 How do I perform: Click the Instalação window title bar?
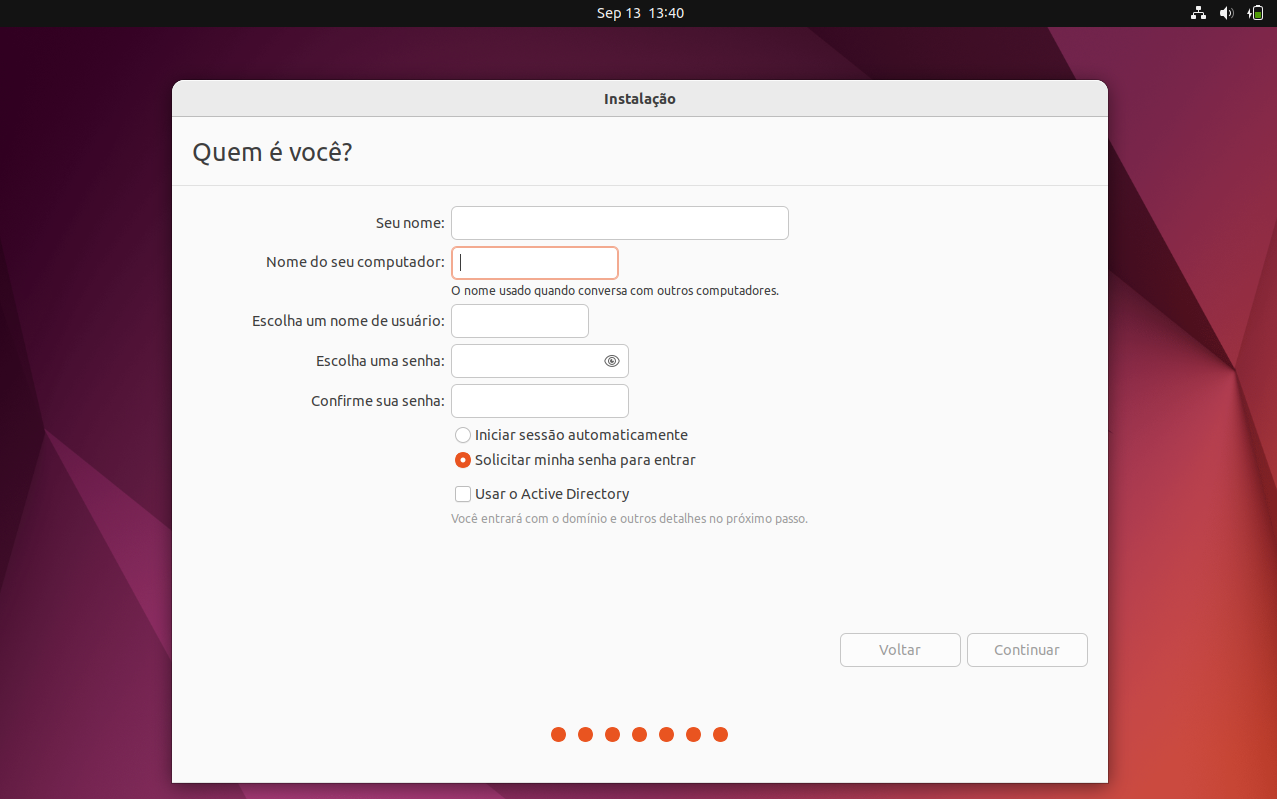tap(640, 99)
